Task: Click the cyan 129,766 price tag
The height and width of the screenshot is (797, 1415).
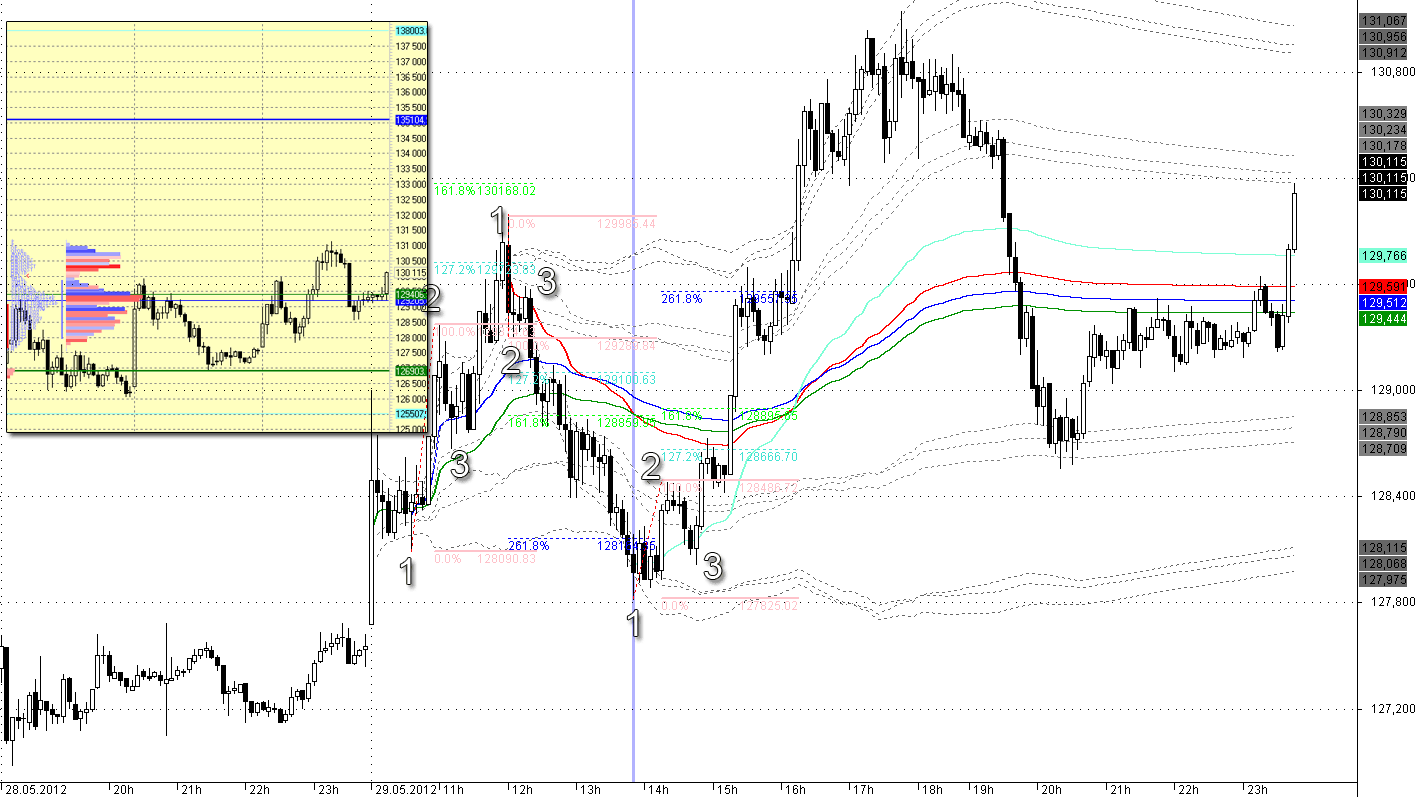Action: (x=1384, y=255)
